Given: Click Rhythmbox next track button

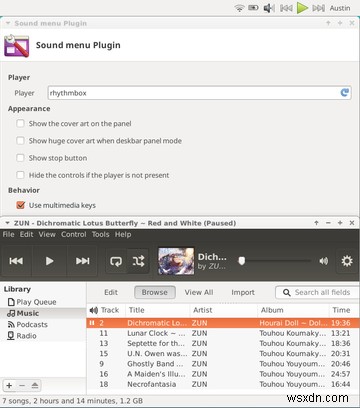Looking at the screenshot, I should click(82, 261).
